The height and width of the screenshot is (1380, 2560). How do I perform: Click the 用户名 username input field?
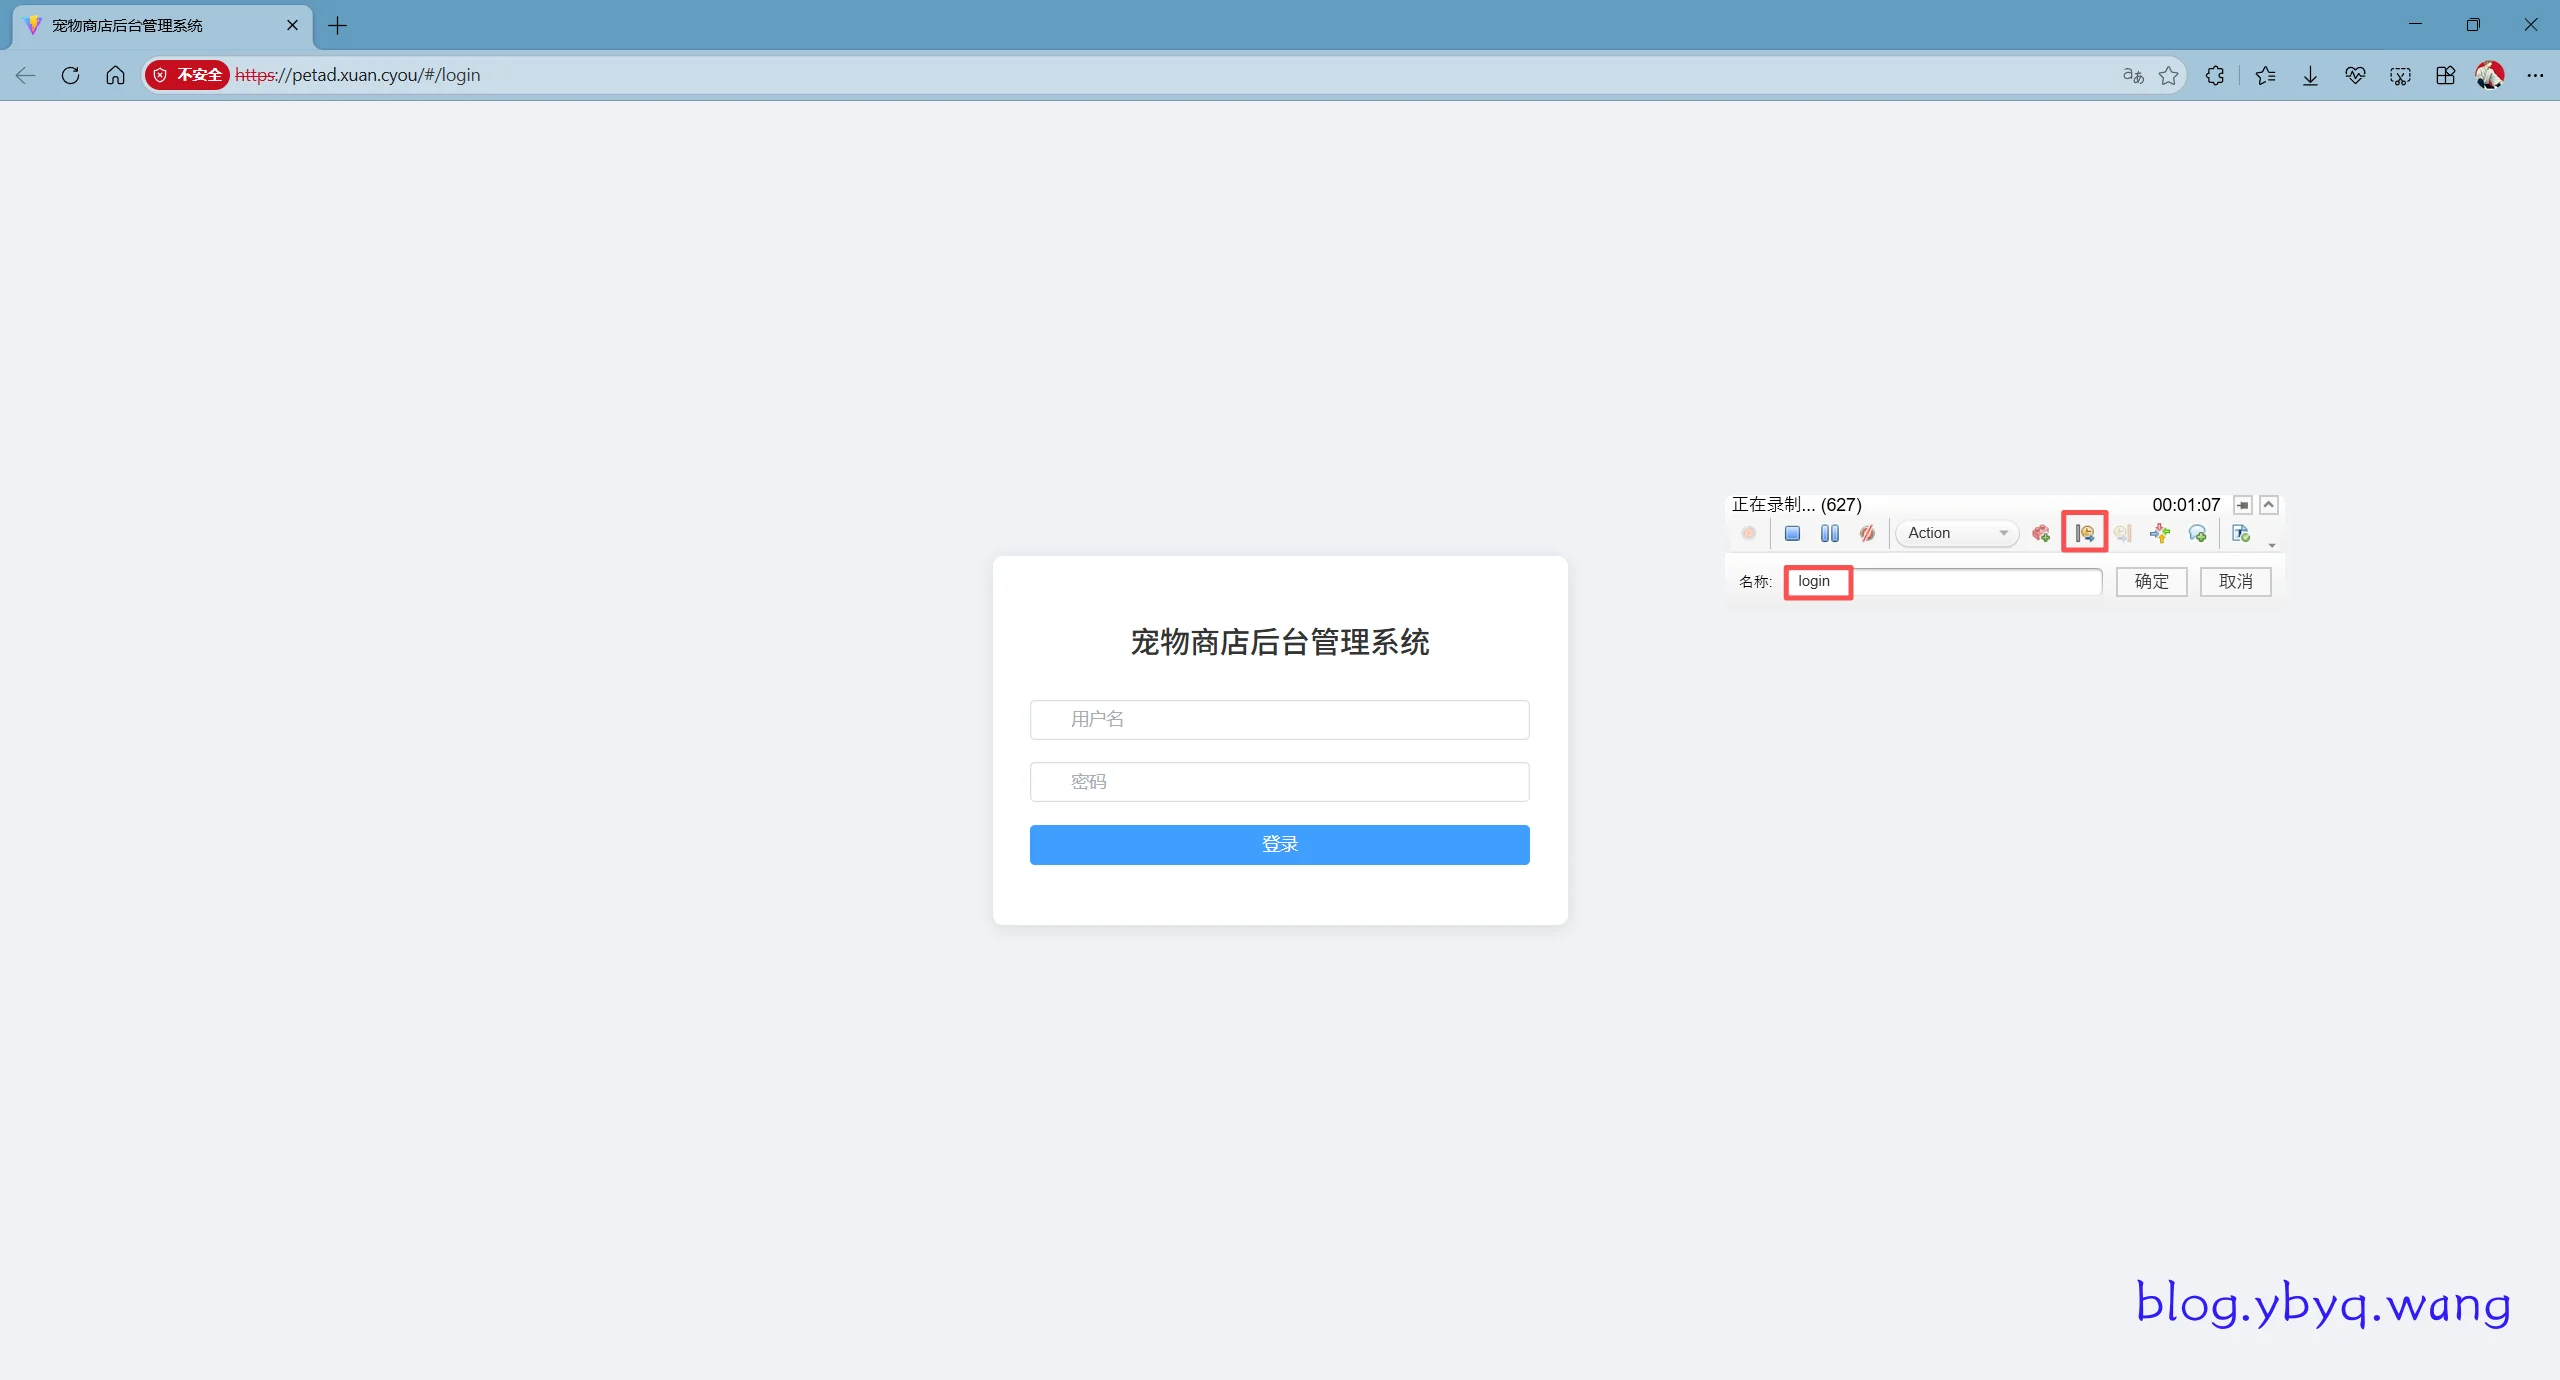click(x=1279, y=719)
